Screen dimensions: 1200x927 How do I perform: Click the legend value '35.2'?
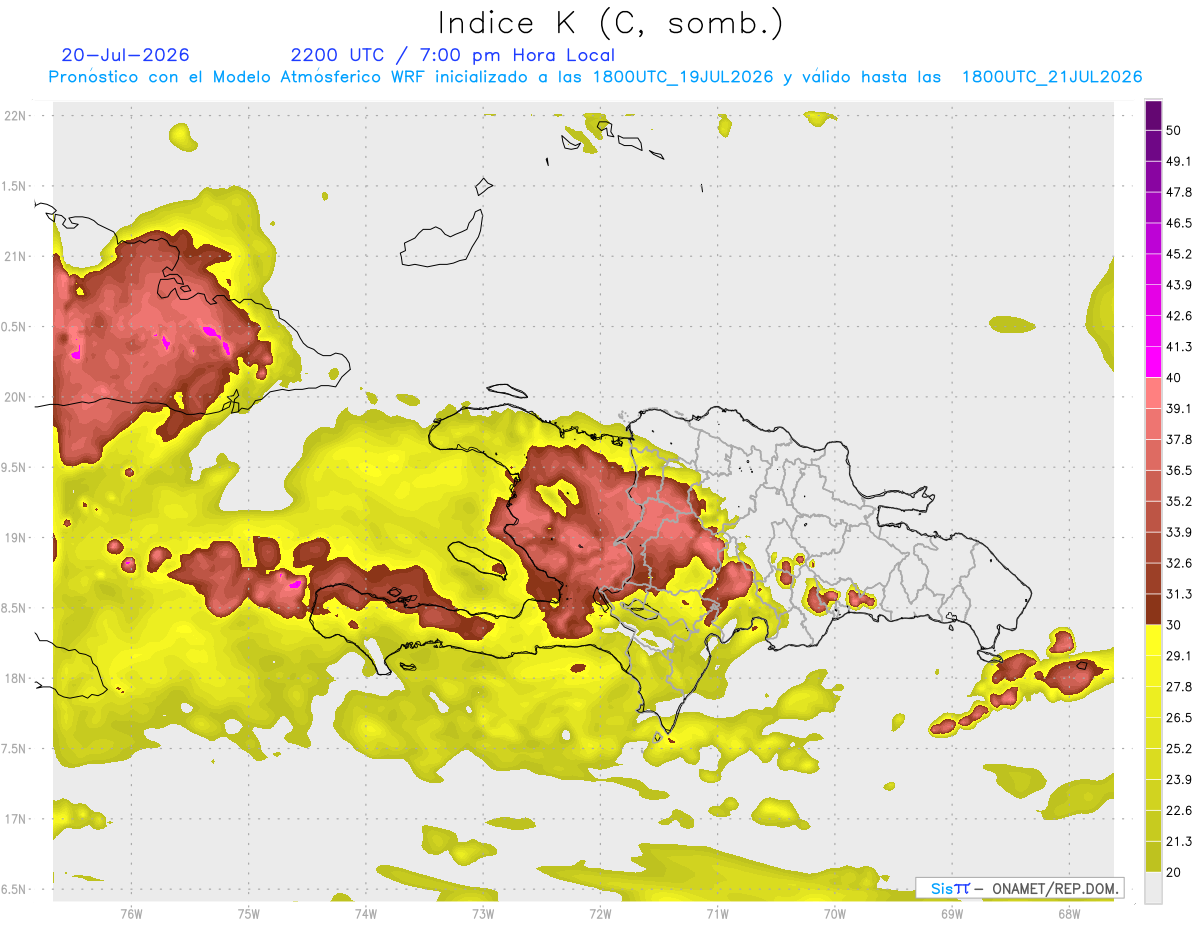pyautogui.click(x=1179, y=502)
